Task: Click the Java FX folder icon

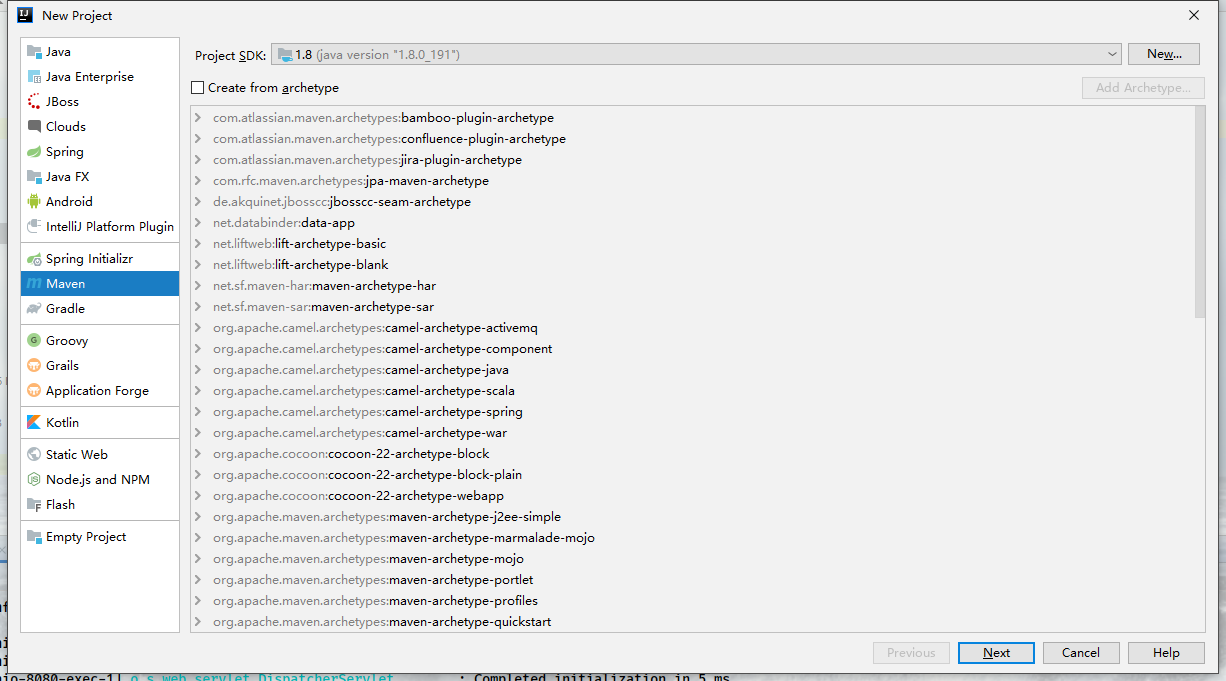Action: [x=34, y=177]
